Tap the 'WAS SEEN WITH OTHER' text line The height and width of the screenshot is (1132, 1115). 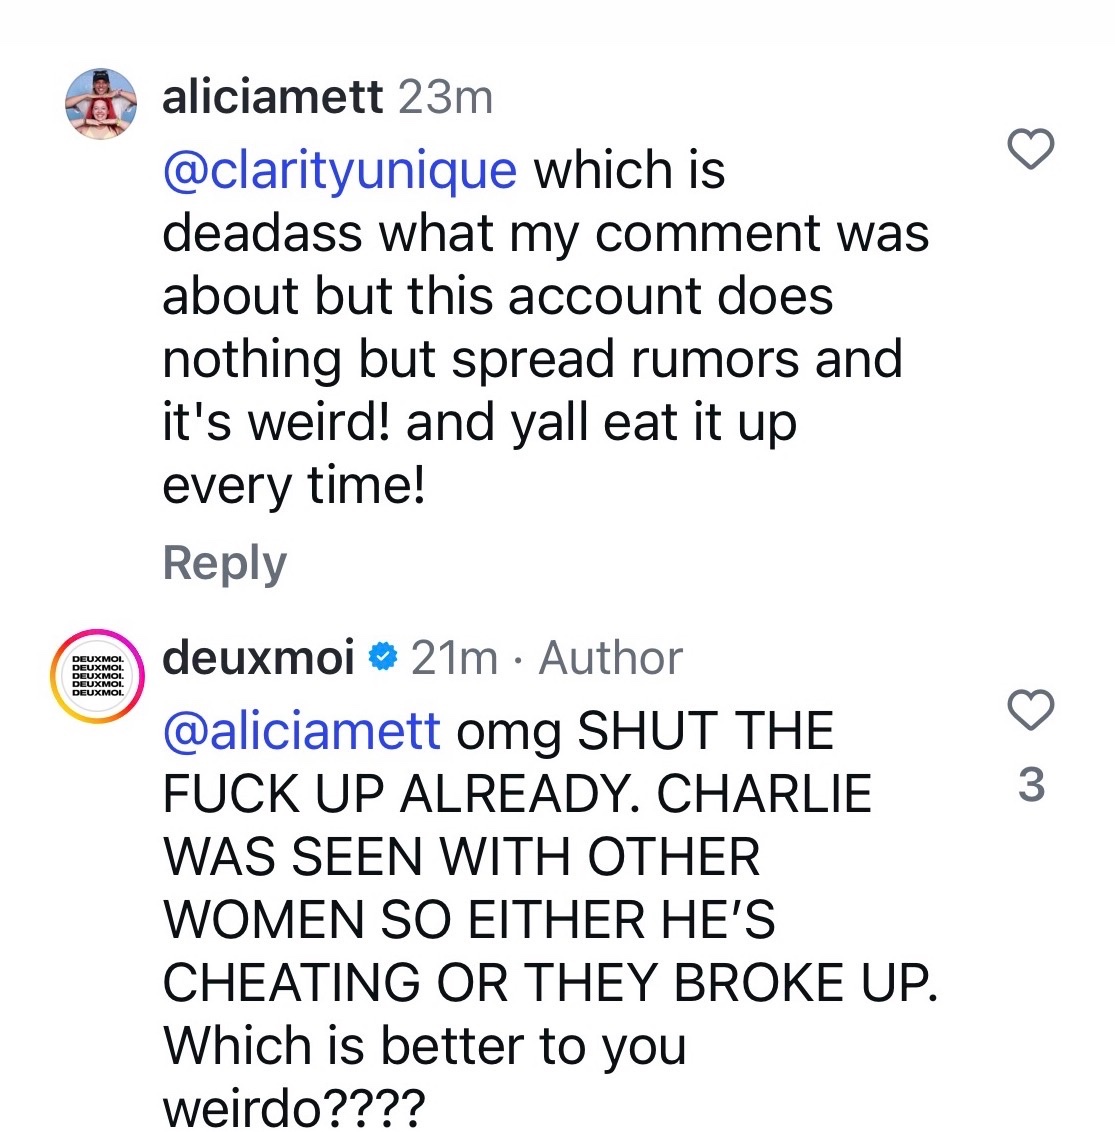point(461,857)
